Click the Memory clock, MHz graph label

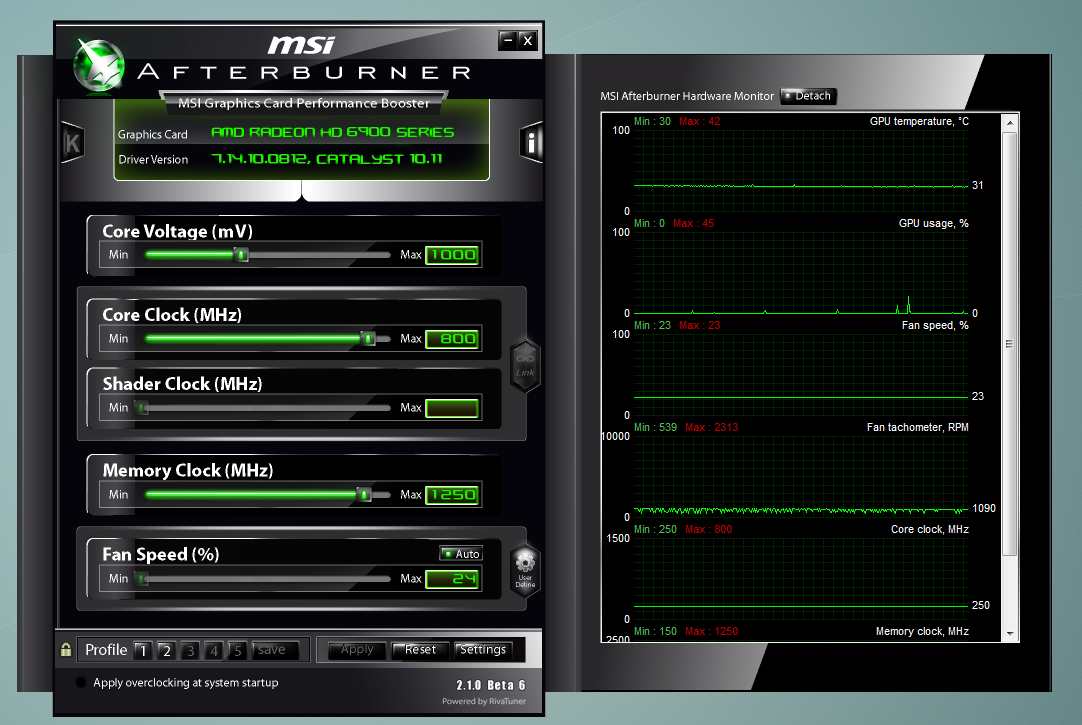[x=922, y=631]
